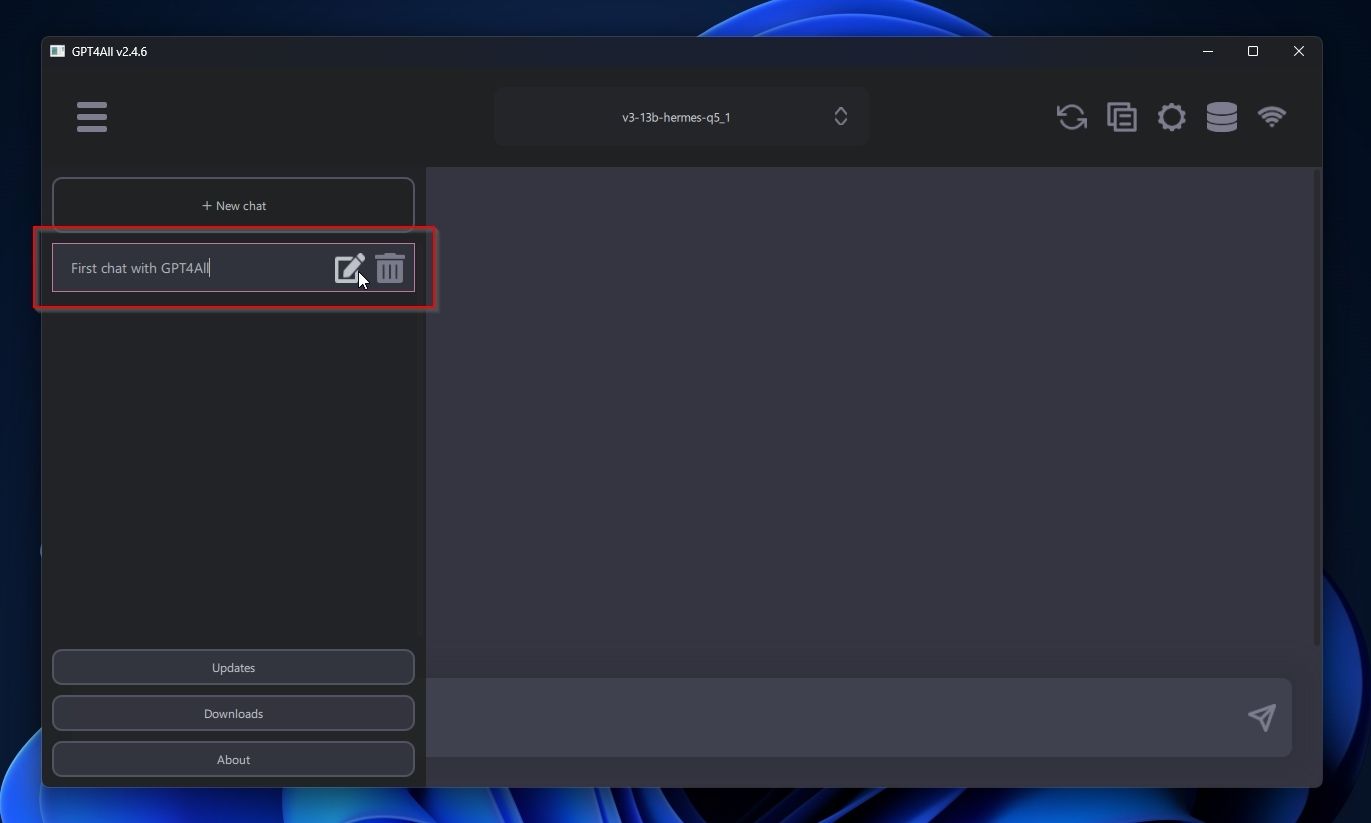Close the GPT4All window
The image size is (1371, 823).
(x=1299, y=52)
